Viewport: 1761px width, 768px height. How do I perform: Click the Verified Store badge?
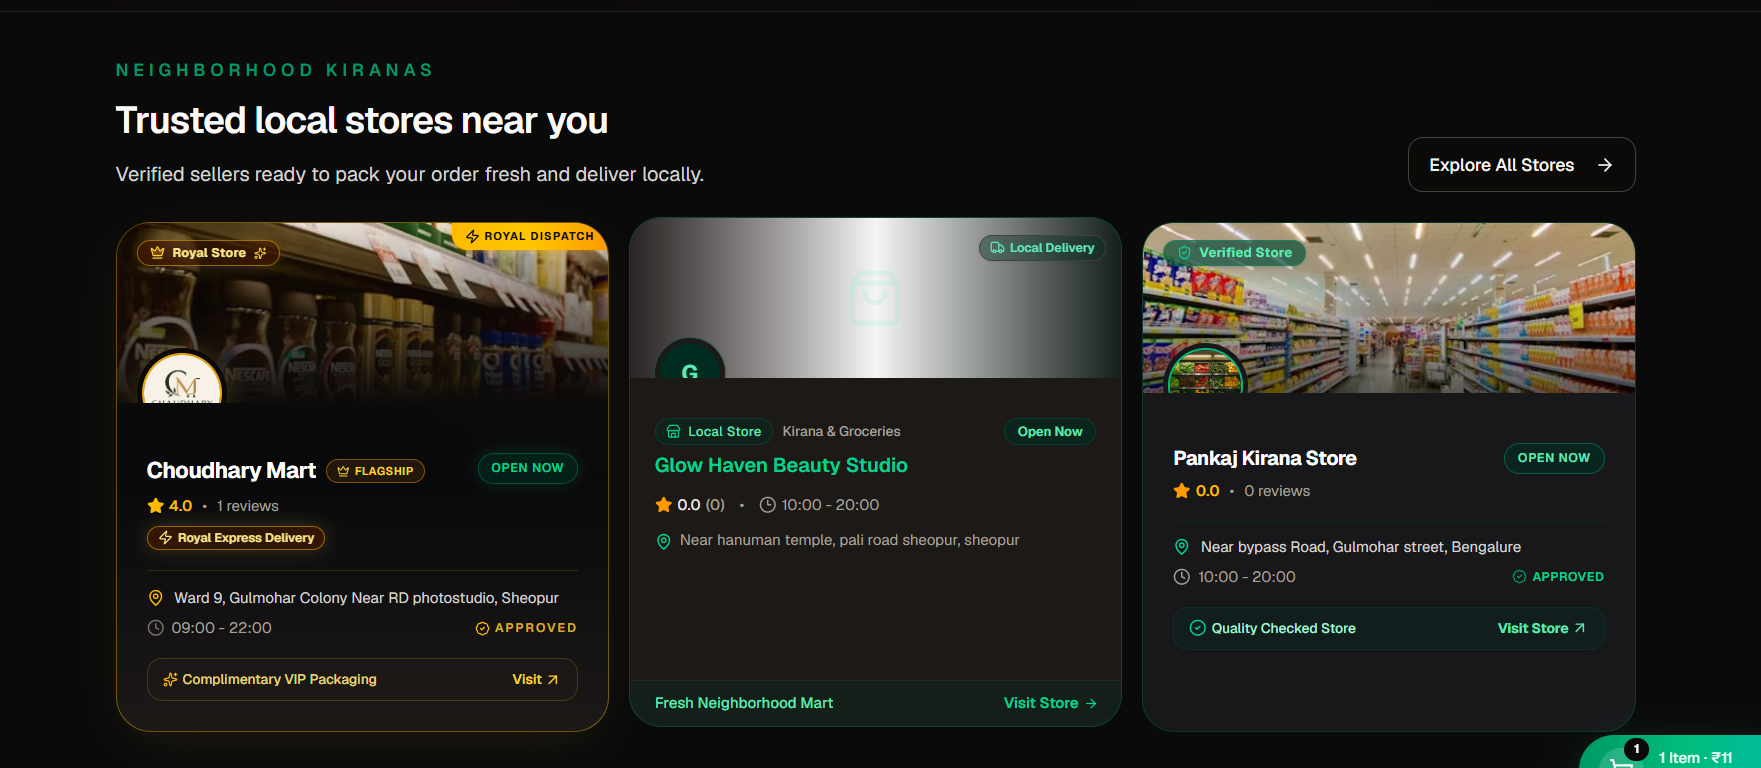[1234, 253]
